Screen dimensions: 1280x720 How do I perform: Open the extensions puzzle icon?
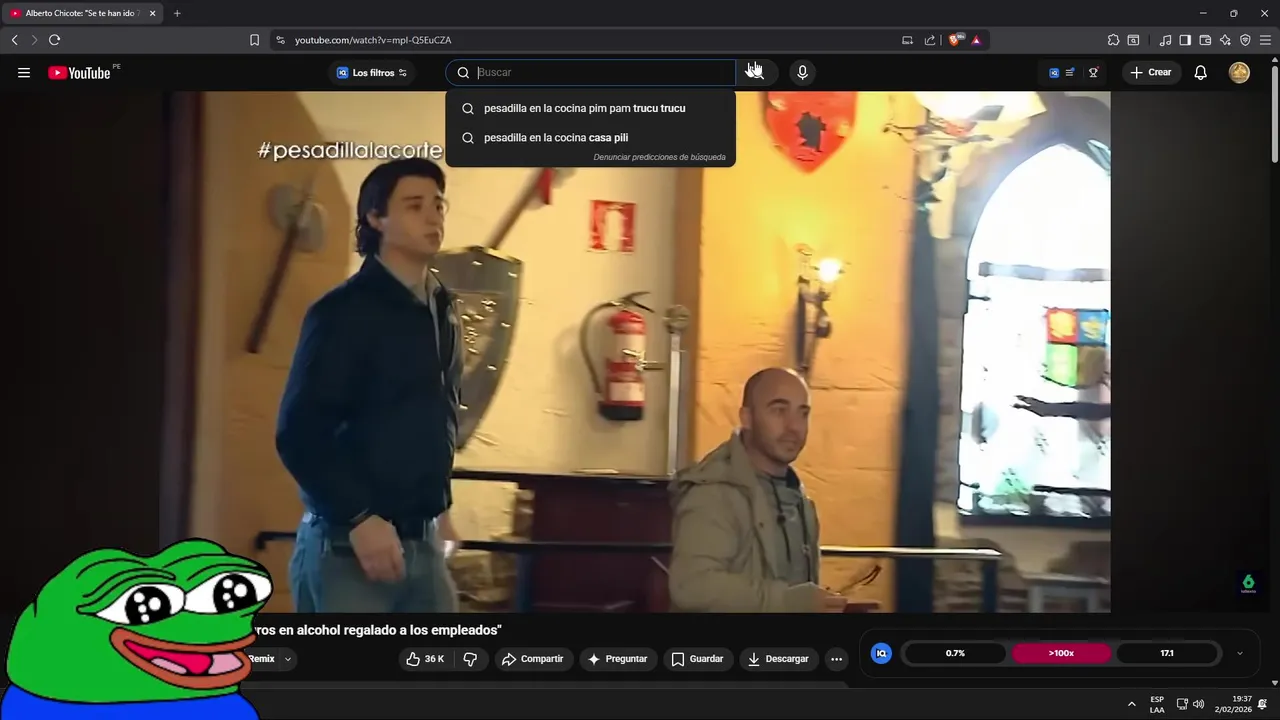click(1113, 40)
